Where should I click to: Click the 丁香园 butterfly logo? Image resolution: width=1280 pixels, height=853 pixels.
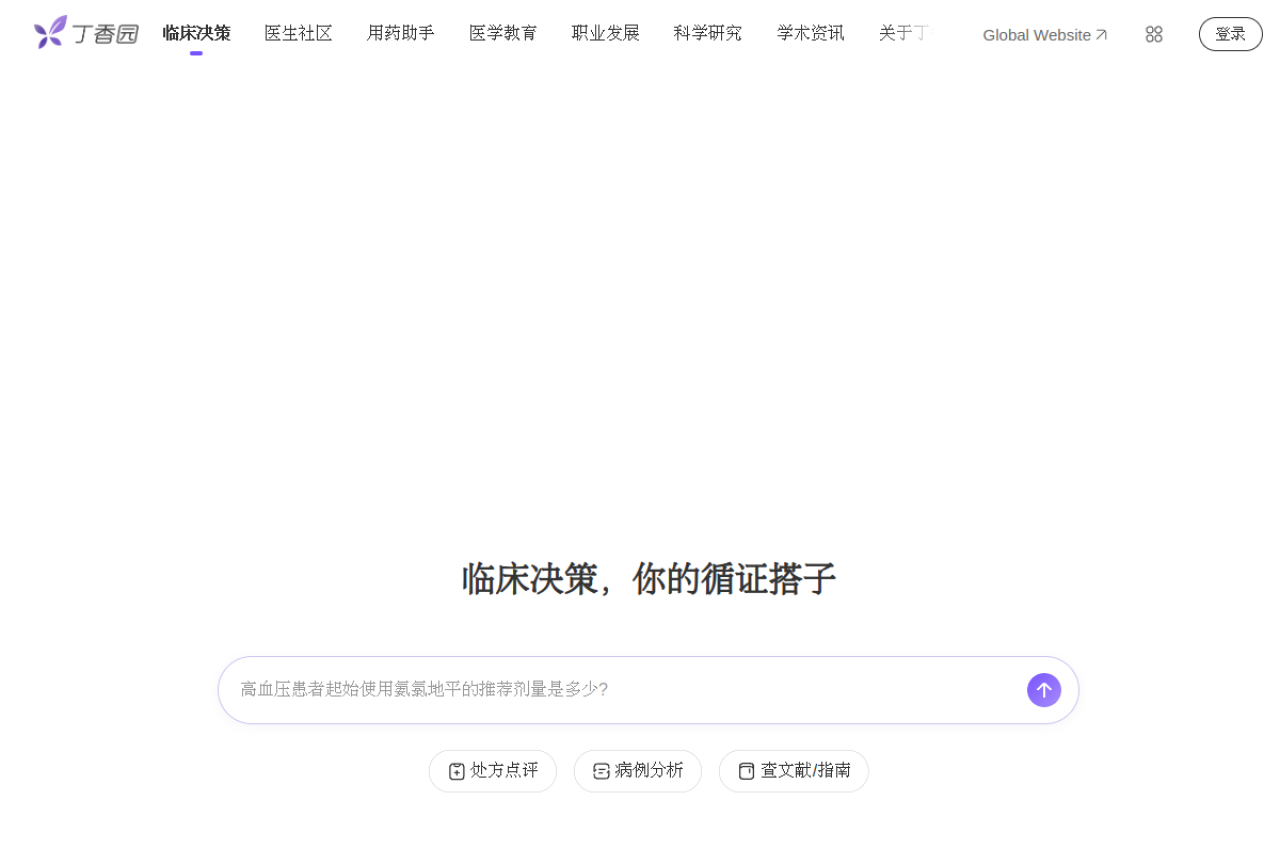[x=86, y=33]
